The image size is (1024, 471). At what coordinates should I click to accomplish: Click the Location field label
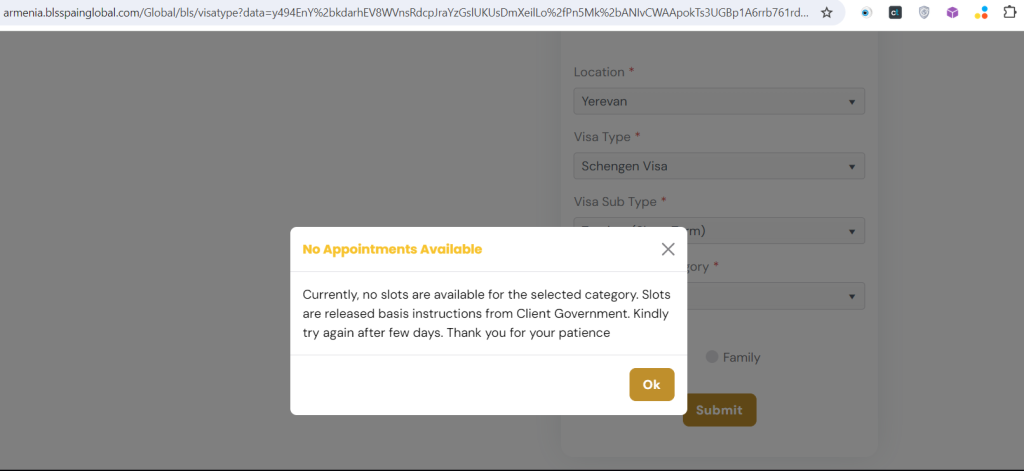[x=599, y=72]
